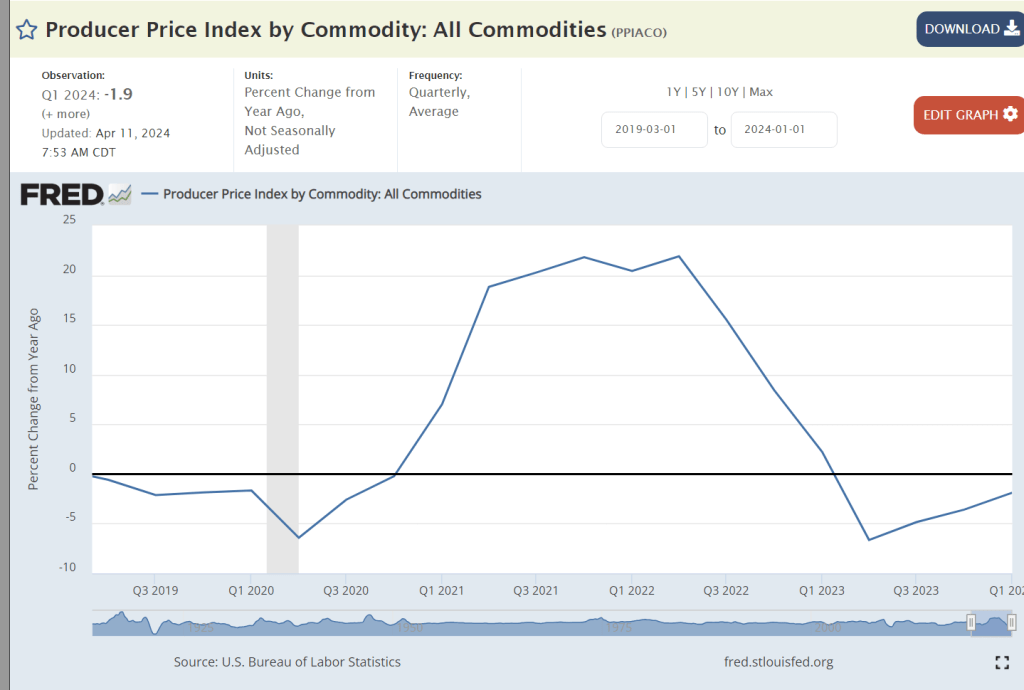Screen dimensions: 1024x690
Task: Expand the (+ more) observations link
Action: [65, 114]
